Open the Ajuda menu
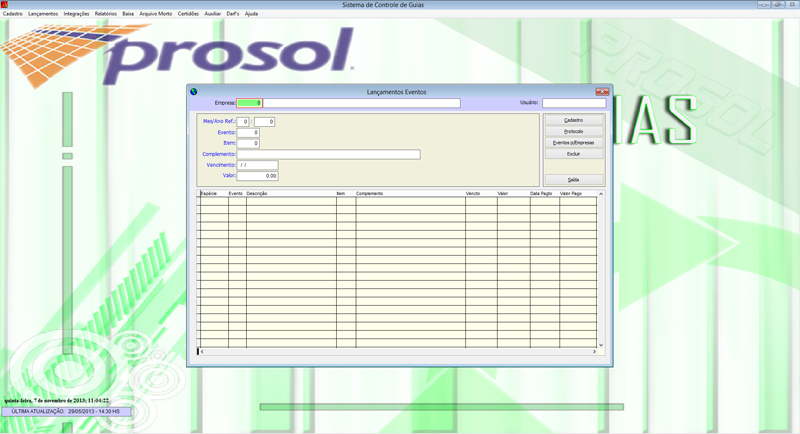Viewport: 800px width, 434px height. pyautogui.click(x=251, y=14)
